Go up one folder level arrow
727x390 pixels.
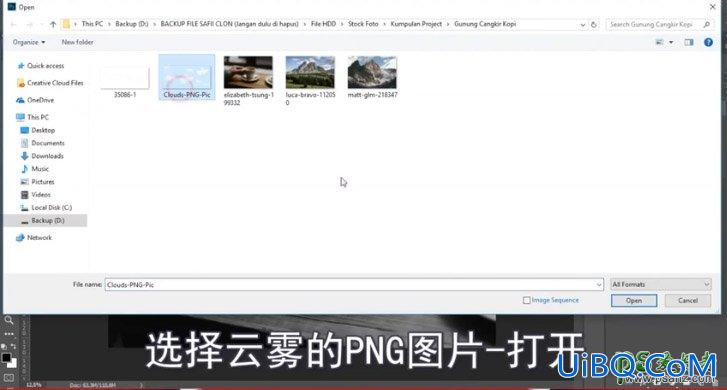pyautogui.click(x=53, y=24)
